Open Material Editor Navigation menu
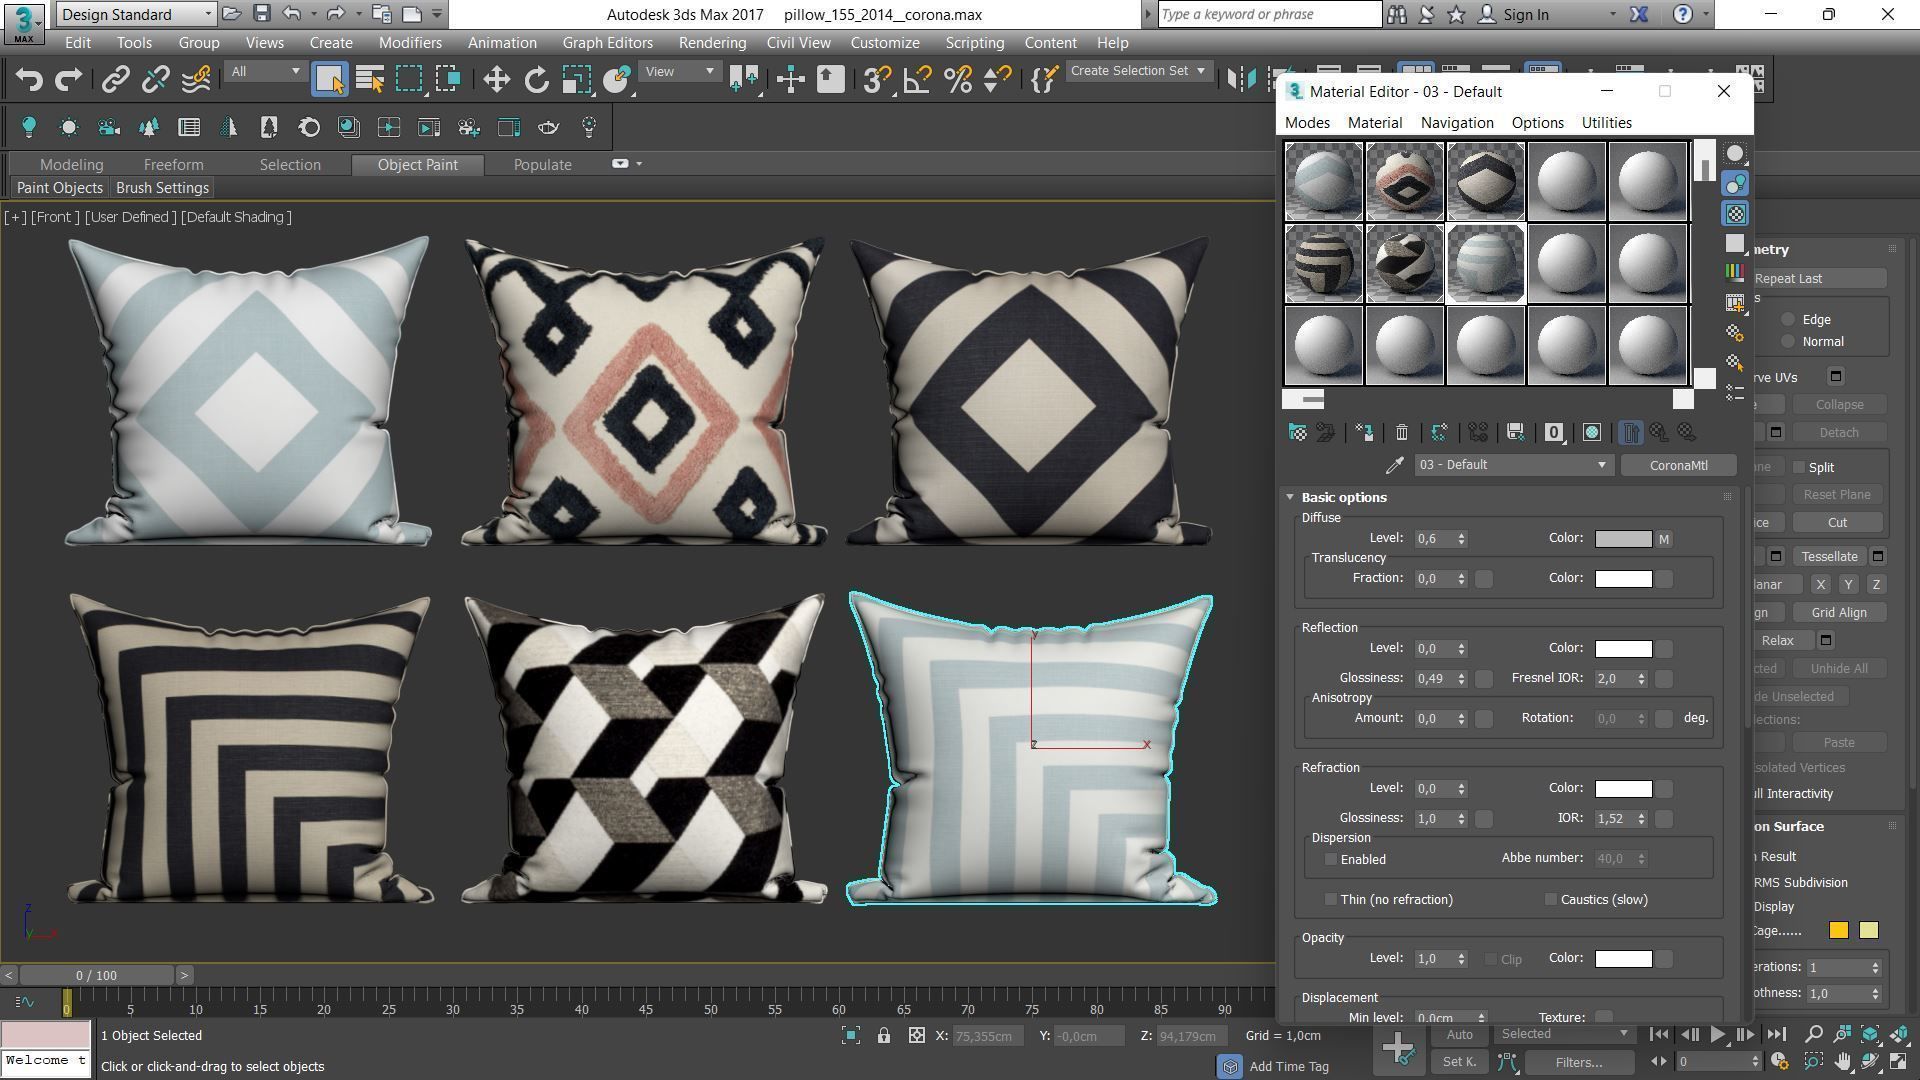1920x1080 pixels. click(x=1457, y=123)
